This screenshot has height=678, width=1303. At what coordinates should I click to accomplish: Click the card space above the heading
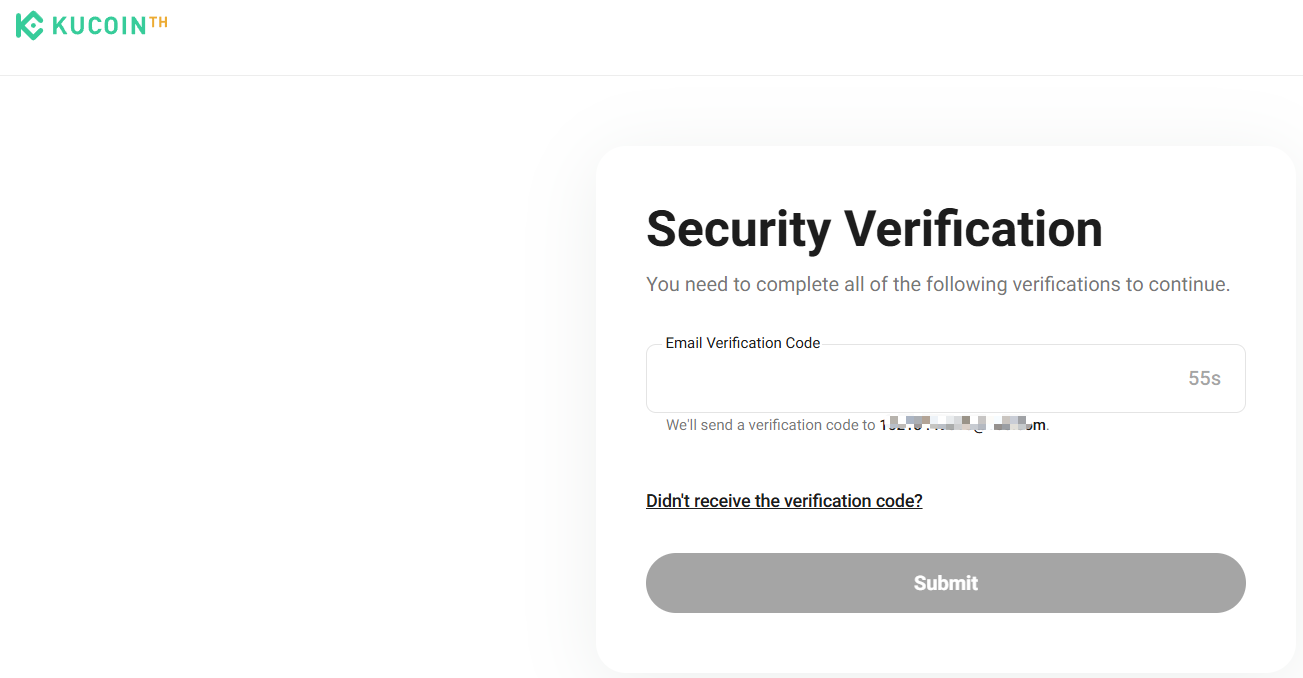point(945,173)
